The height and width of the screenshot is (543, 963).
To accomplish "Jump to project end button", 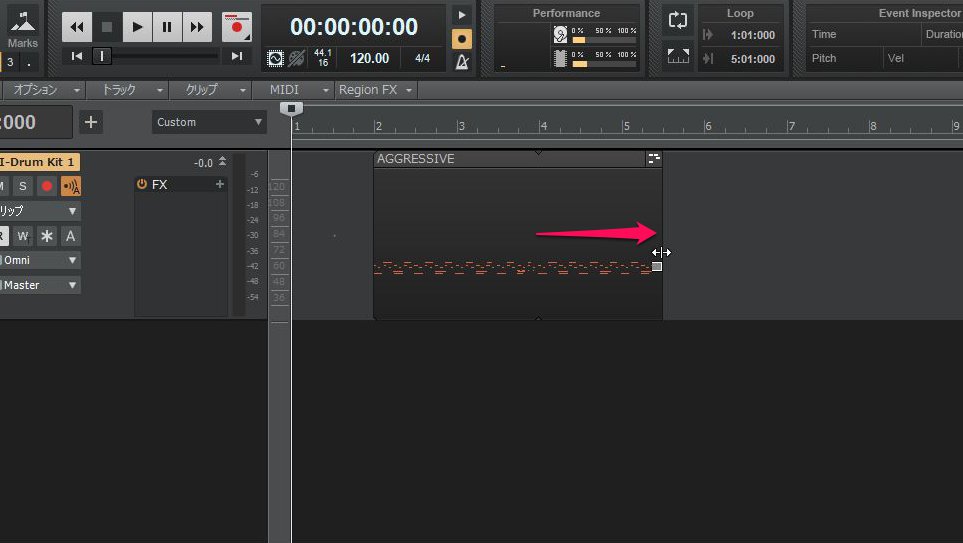I will click(236, 56).
